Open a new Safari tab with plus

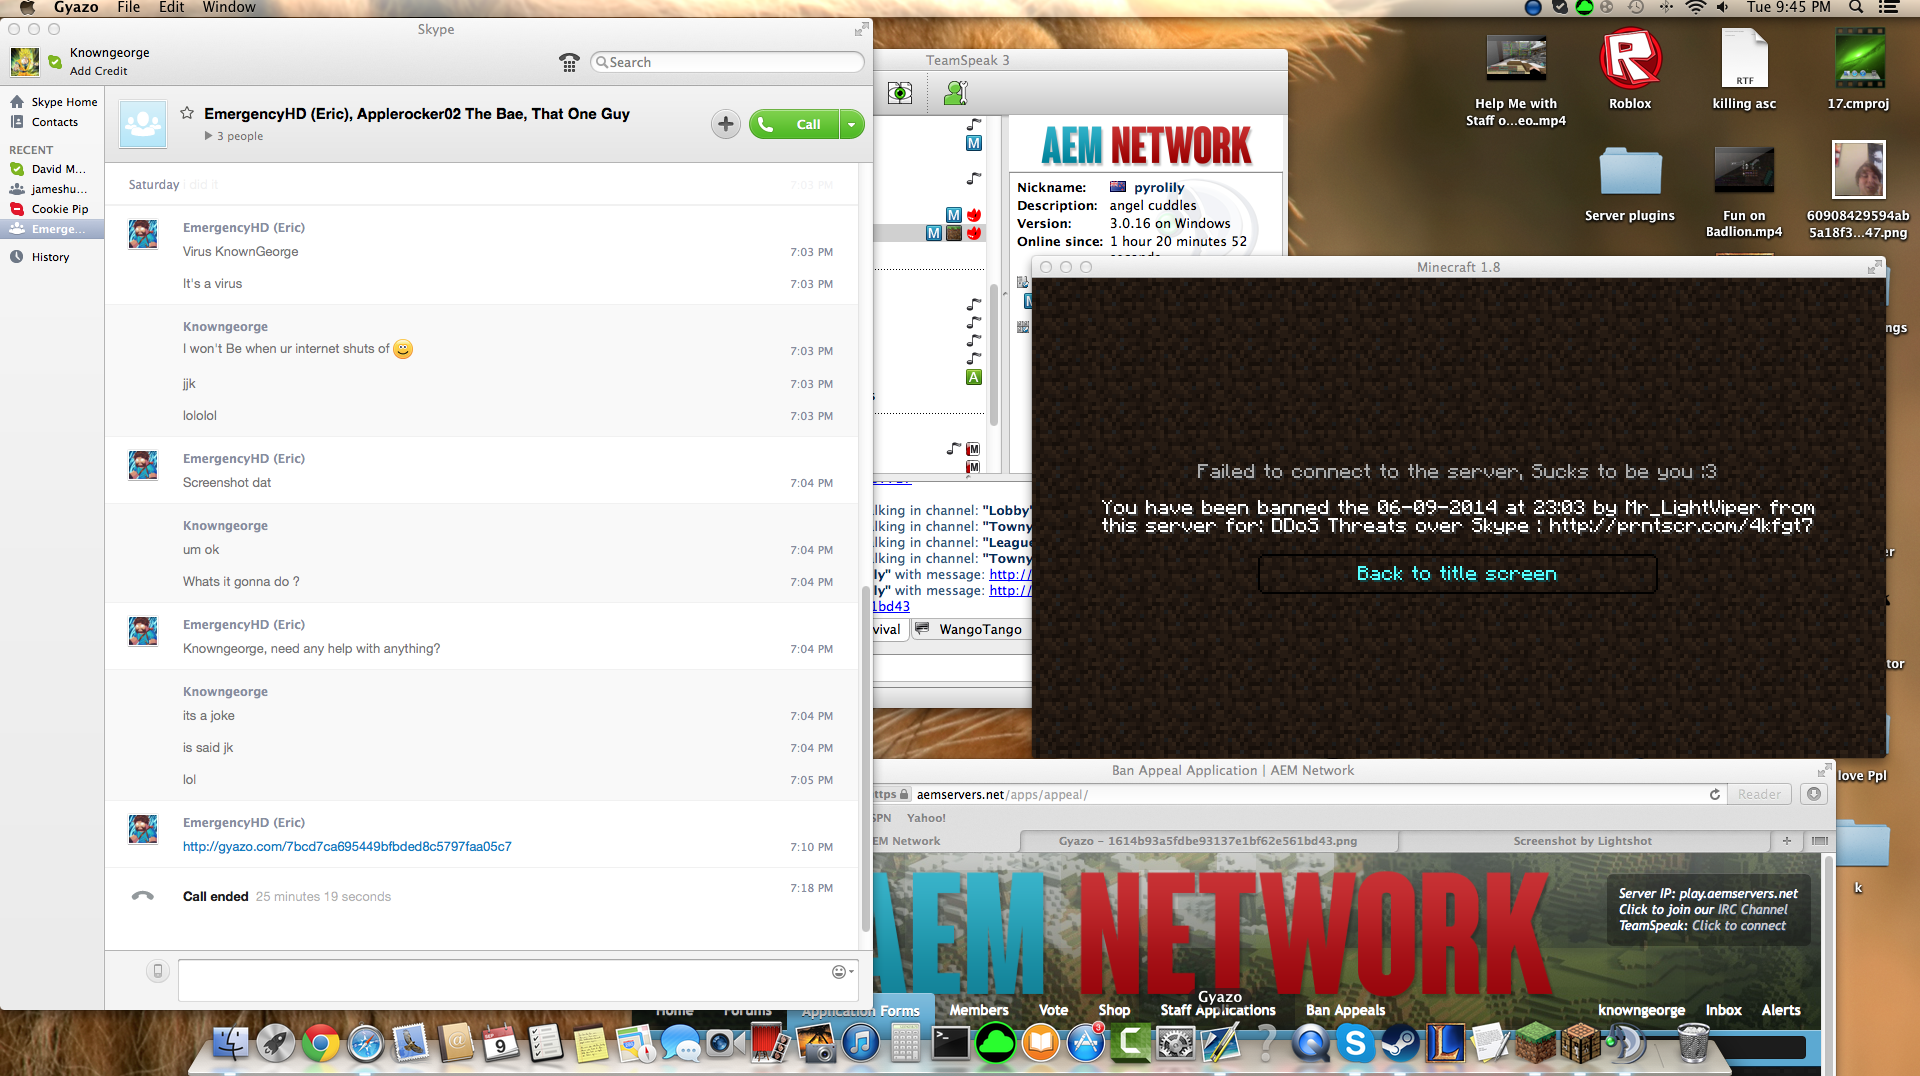[1787, 841]
